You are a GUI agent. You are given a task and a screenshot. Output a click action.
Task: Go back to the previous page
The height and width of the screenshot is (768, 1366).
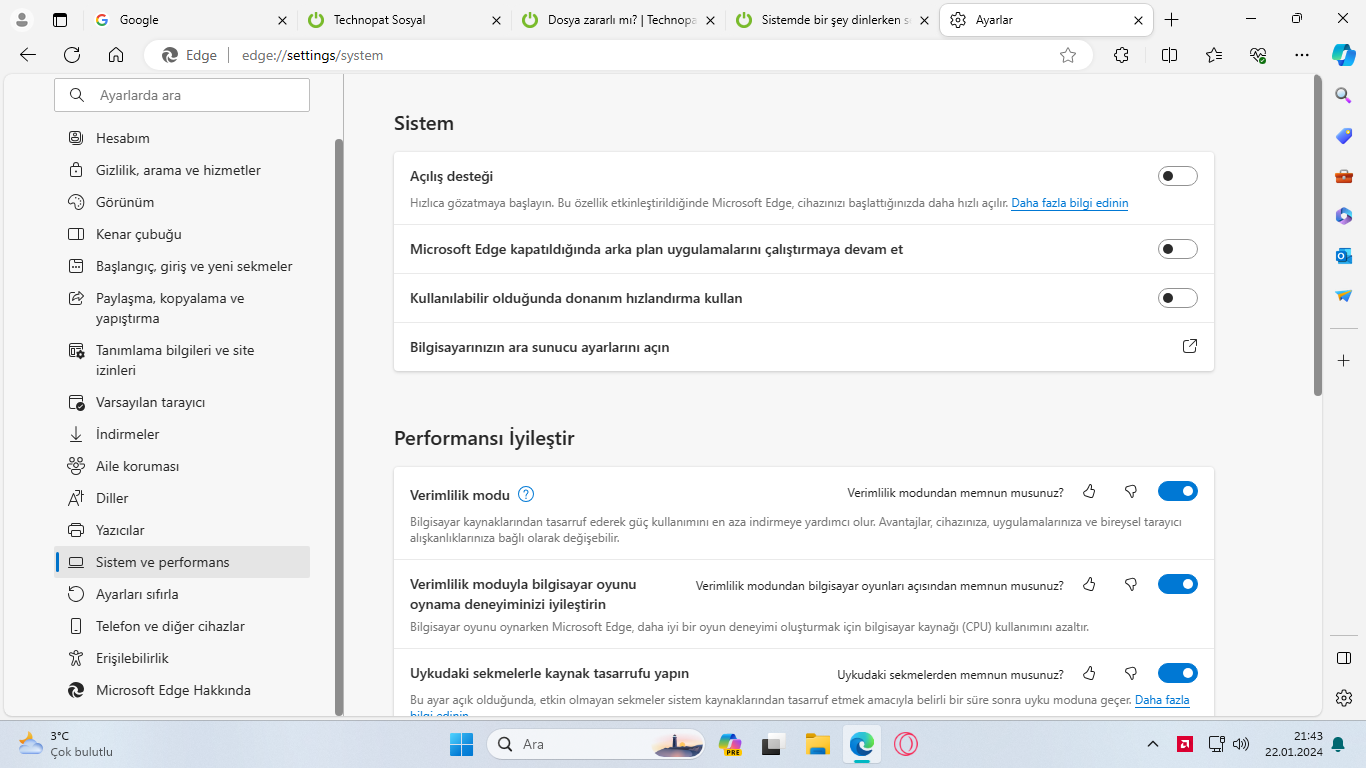[28, 56]
